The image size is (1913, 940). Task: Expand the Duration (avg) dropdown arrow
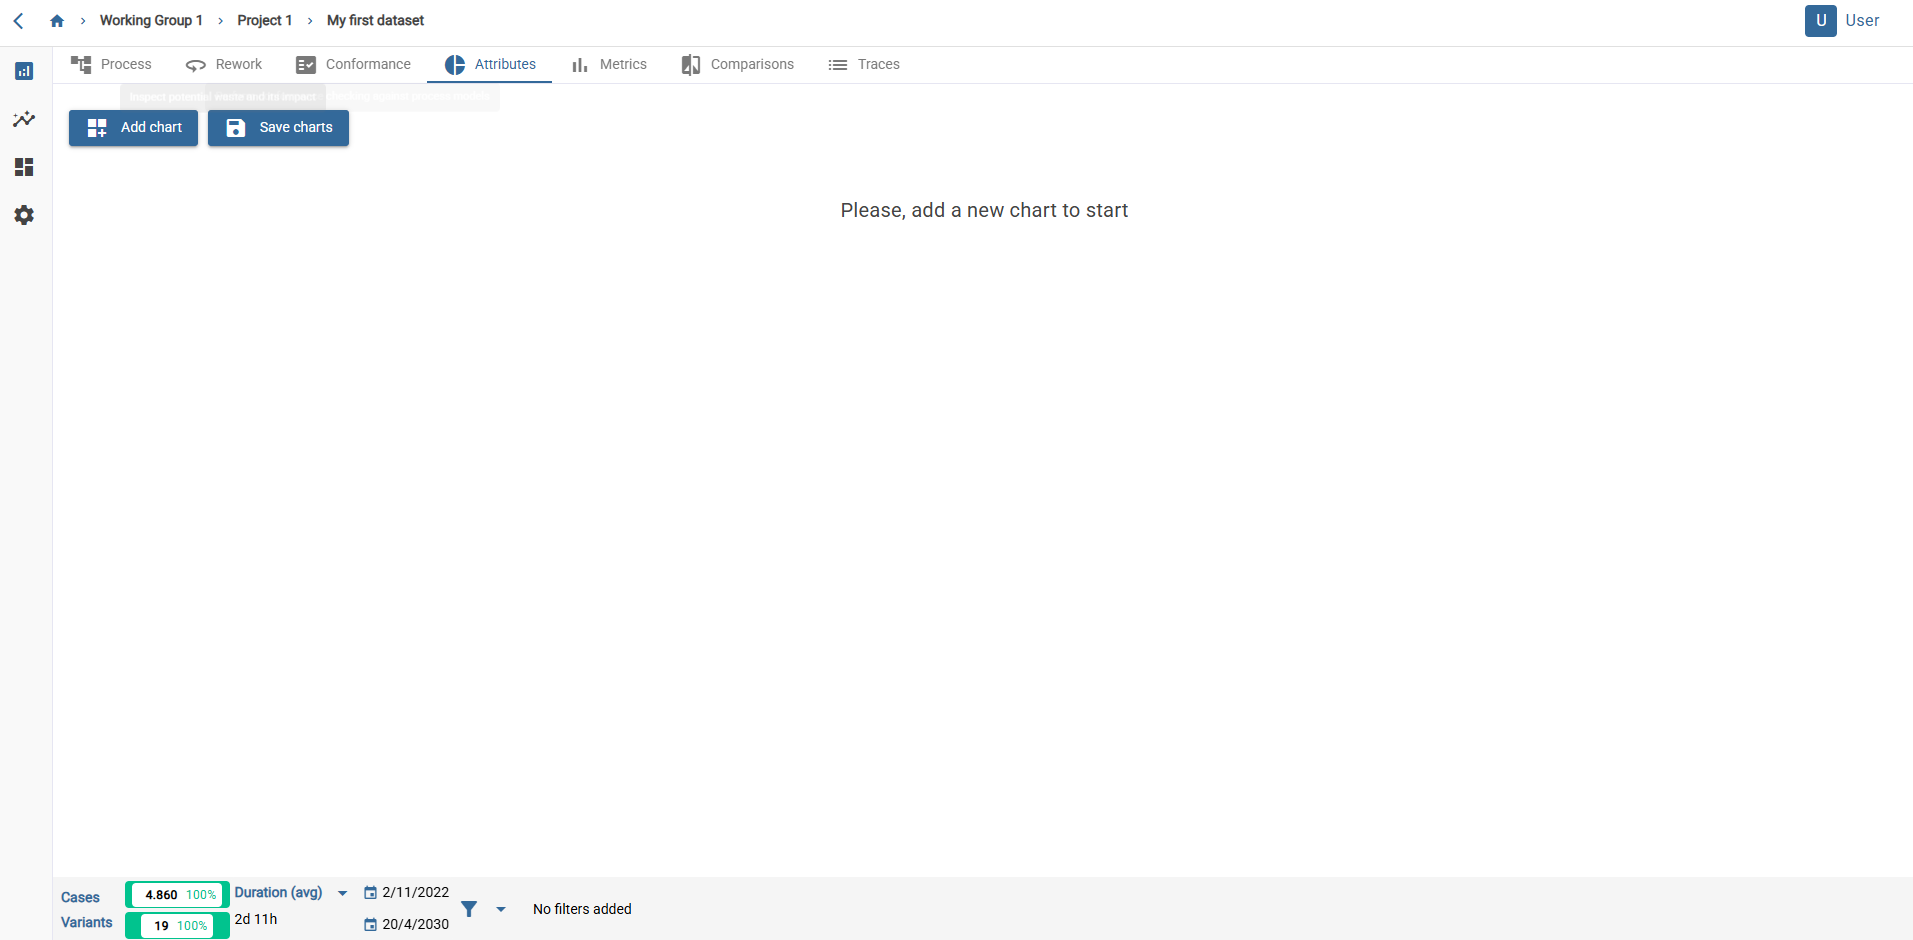[342, 893]
